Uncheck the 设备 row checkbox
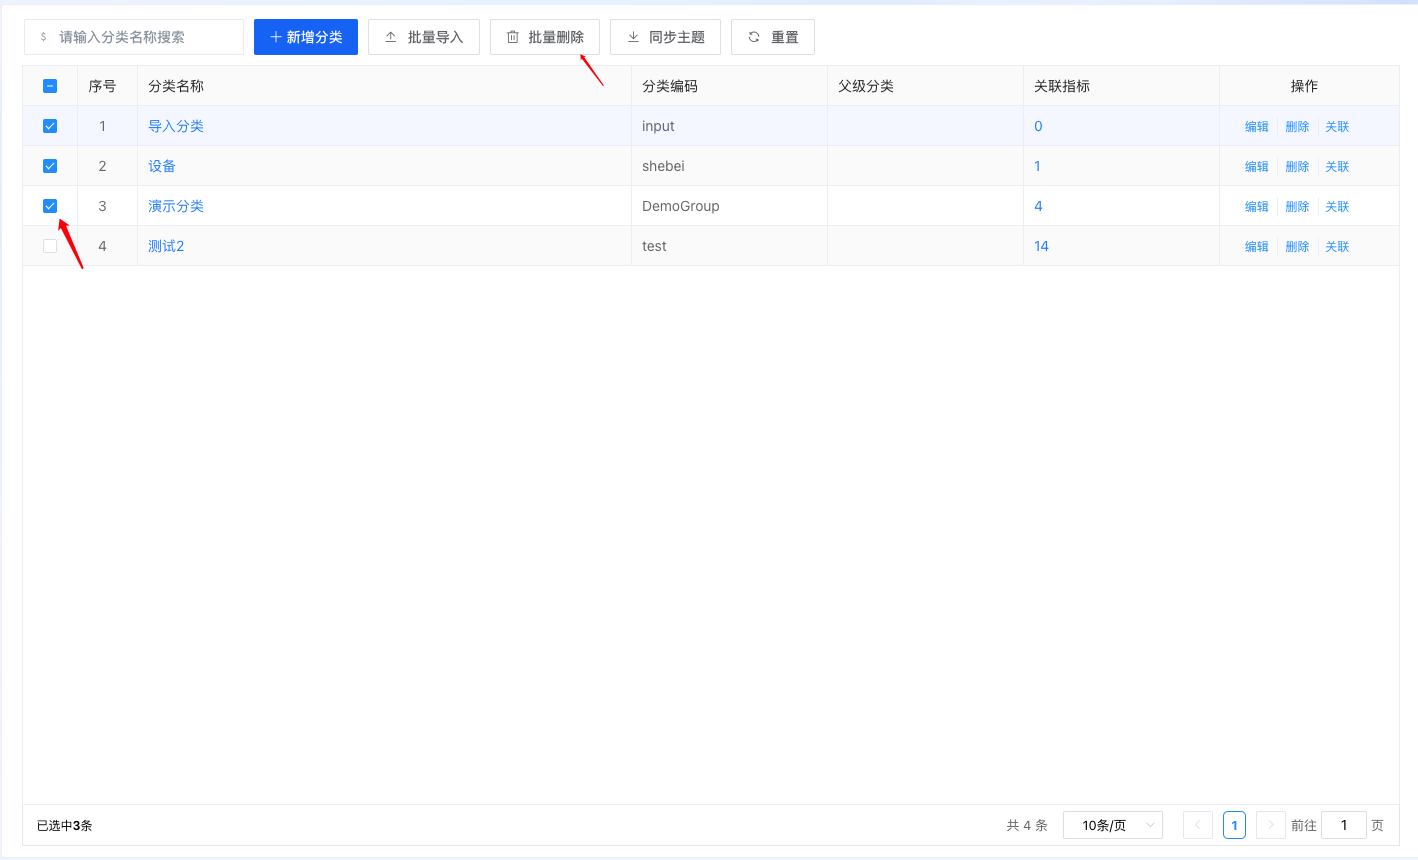The image size is (1418, 860). coord(50,166)
